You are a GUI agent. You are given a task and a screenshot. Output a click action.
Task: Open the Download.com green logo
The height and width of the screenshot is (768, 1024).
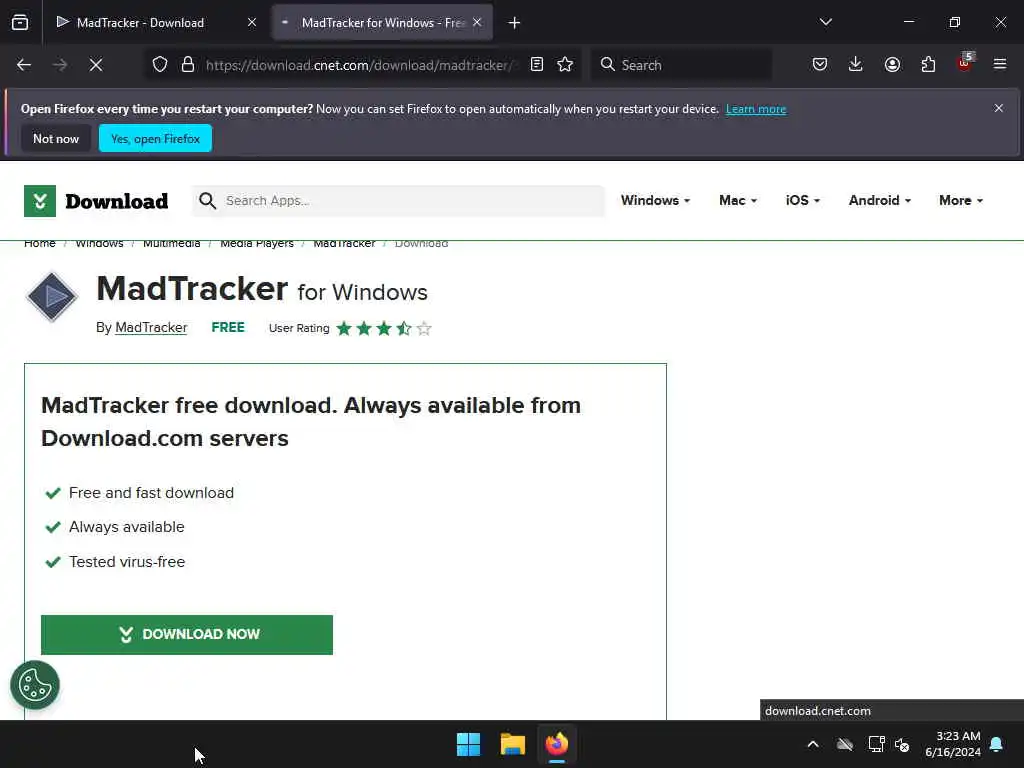(40, 201)
